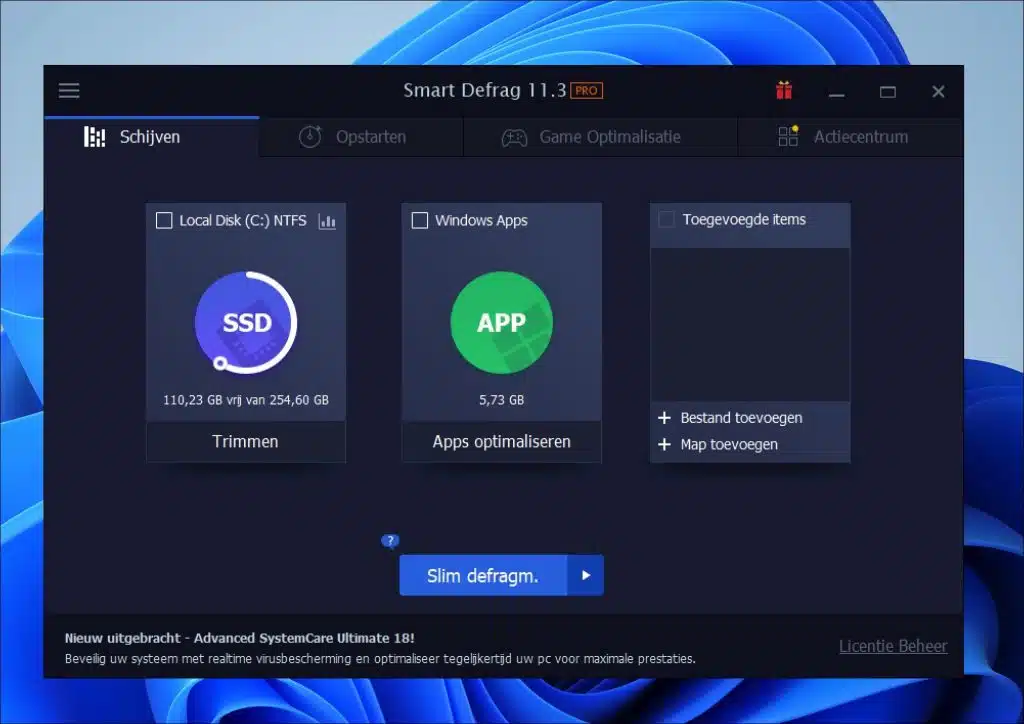The width and height of the screenshot is (1024, 724).
Task: Click the 5,73 GB size text
Action: point(502,400)
